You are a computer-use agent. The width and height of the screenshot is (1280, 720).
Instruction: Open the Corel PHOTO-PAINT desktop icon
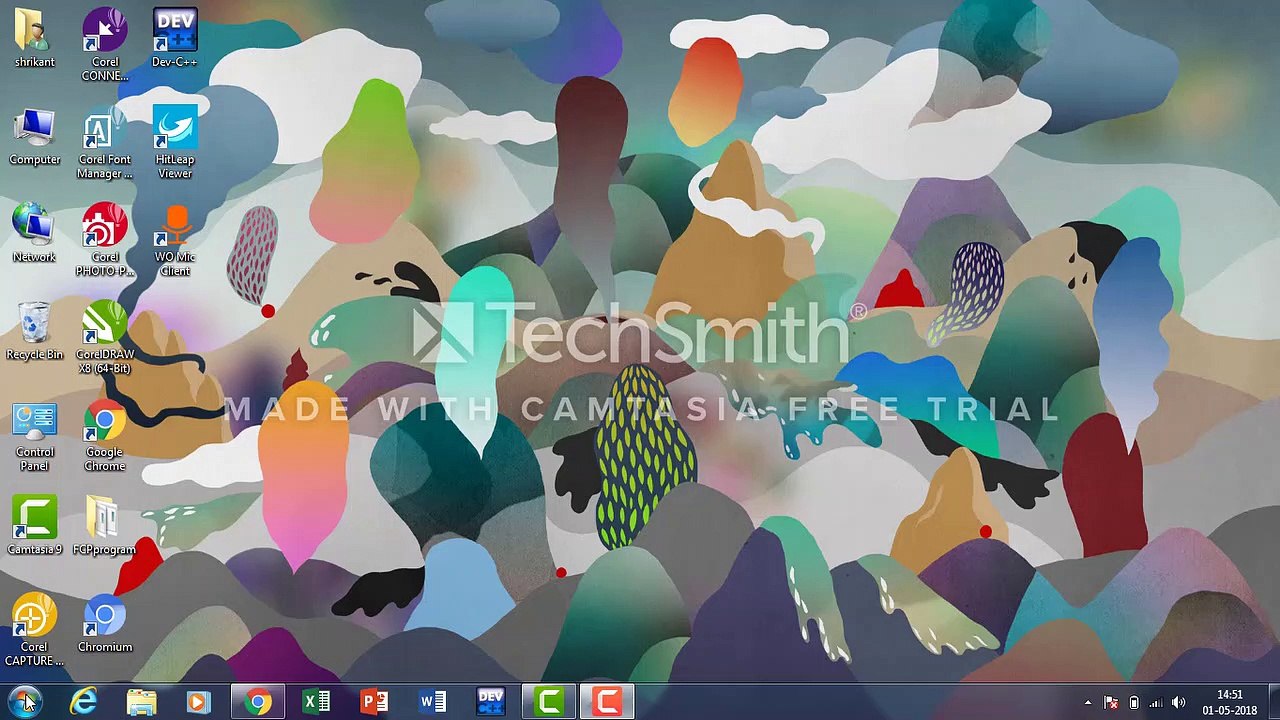(104, 228)
